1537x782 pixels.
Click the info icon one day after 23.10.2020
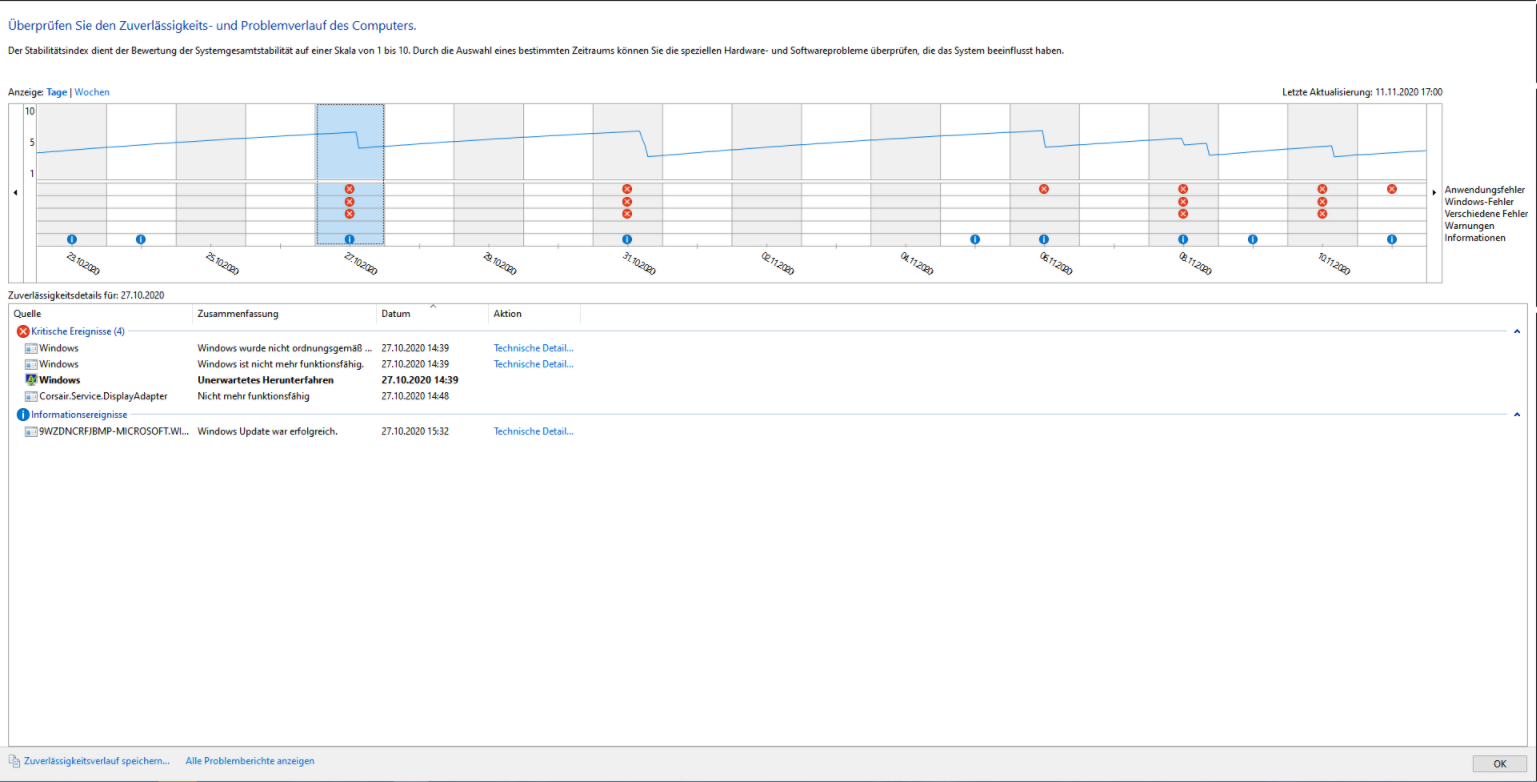[x=140, y=239]
